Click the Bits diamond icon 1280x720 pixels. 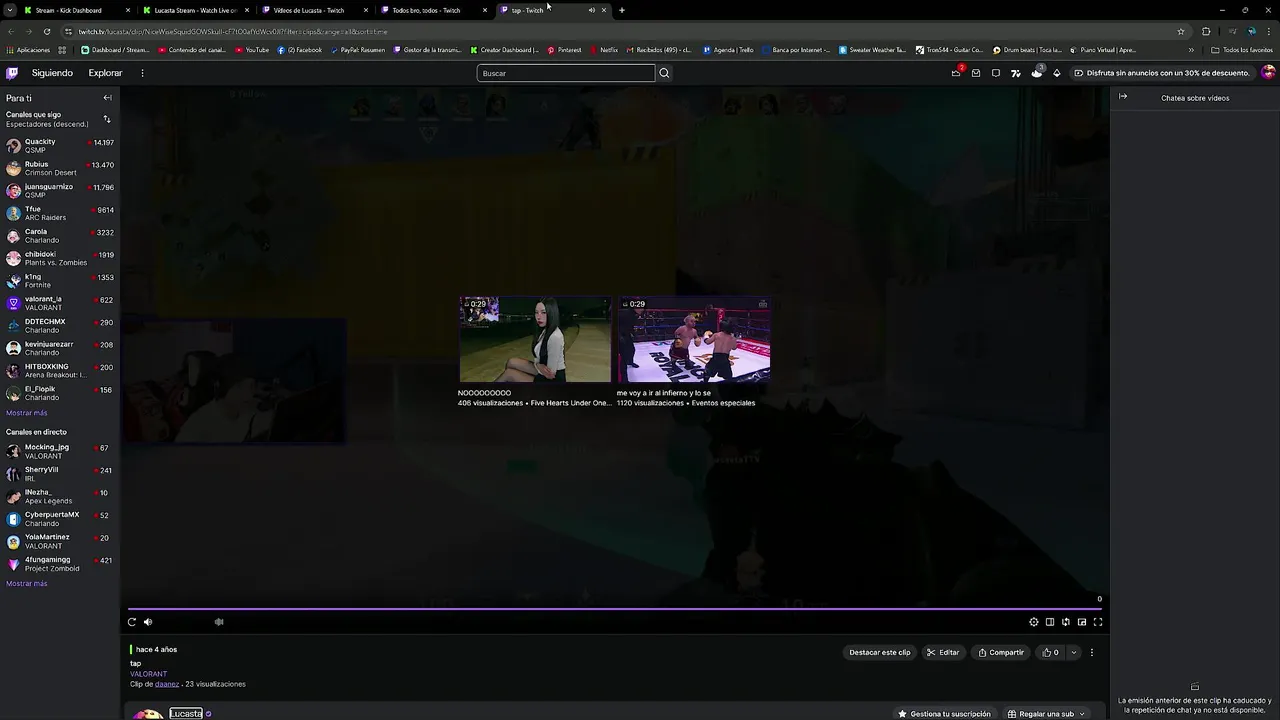(1057, 73)
